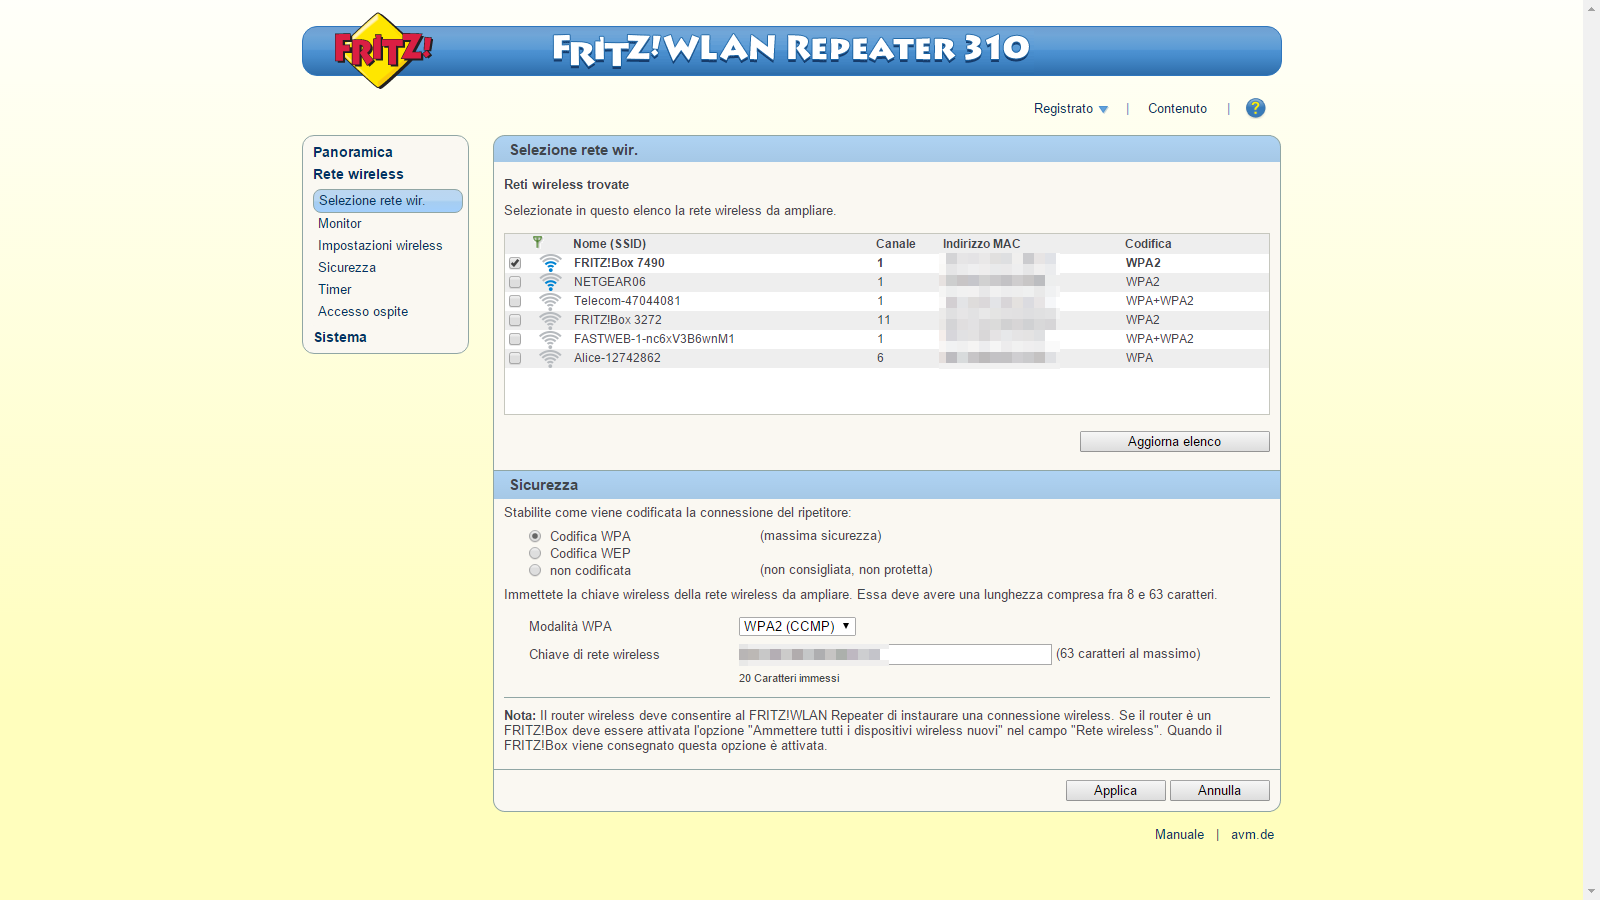Expand the Sistema menu section
This screenshot has height=900, width=1600.
tap(340, 337)
